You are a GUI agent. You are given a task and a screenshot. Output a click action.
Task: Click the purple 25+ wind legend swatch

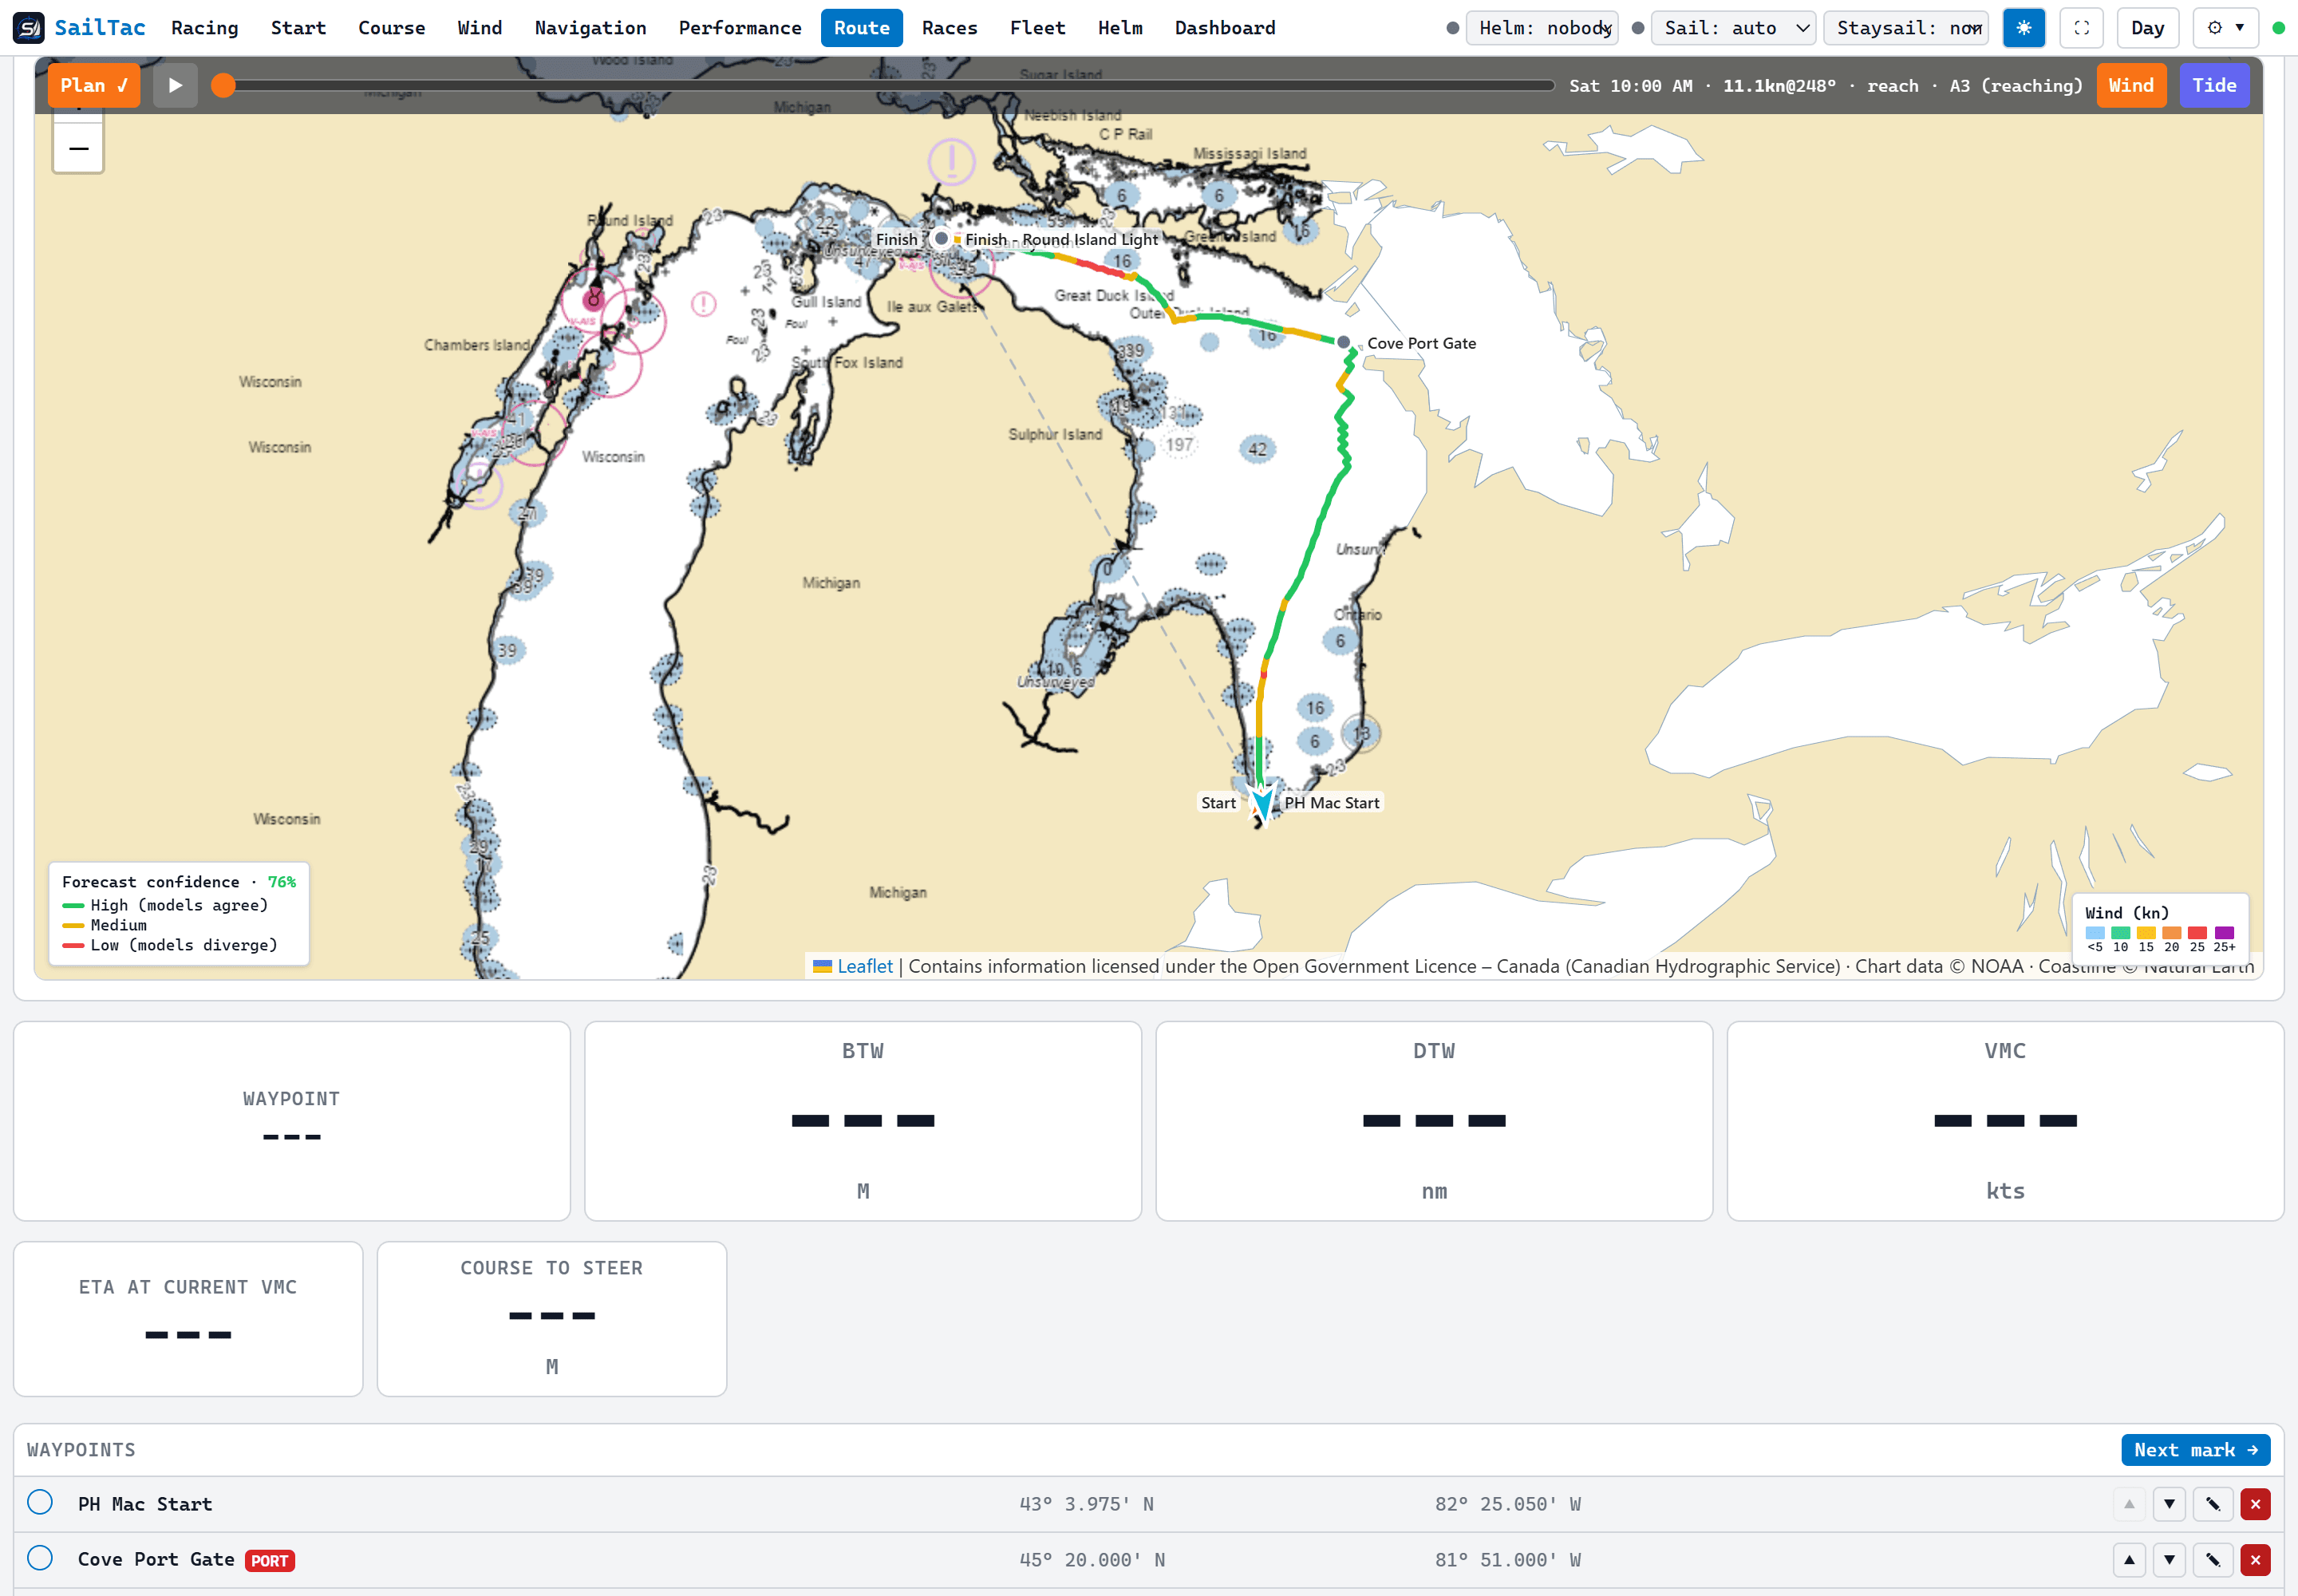2224,933
